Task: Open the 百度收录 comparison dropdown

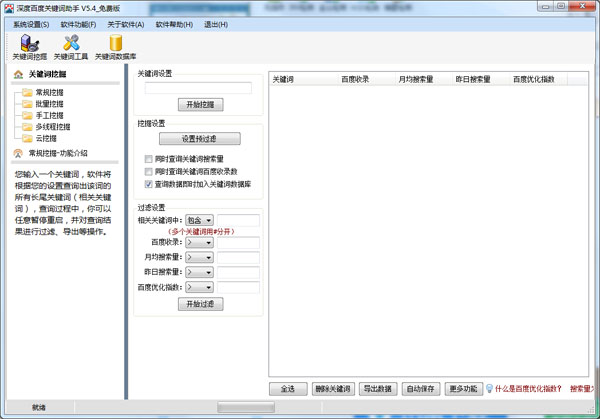Action: [199, 243]
